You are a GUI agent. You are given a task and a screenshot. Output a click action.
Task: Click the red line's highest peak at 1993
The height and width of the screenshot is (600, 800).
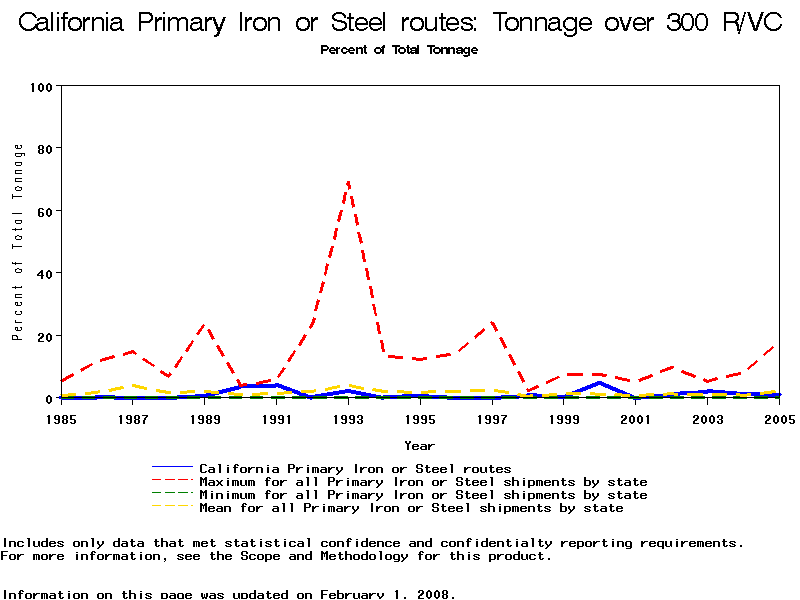348,182
